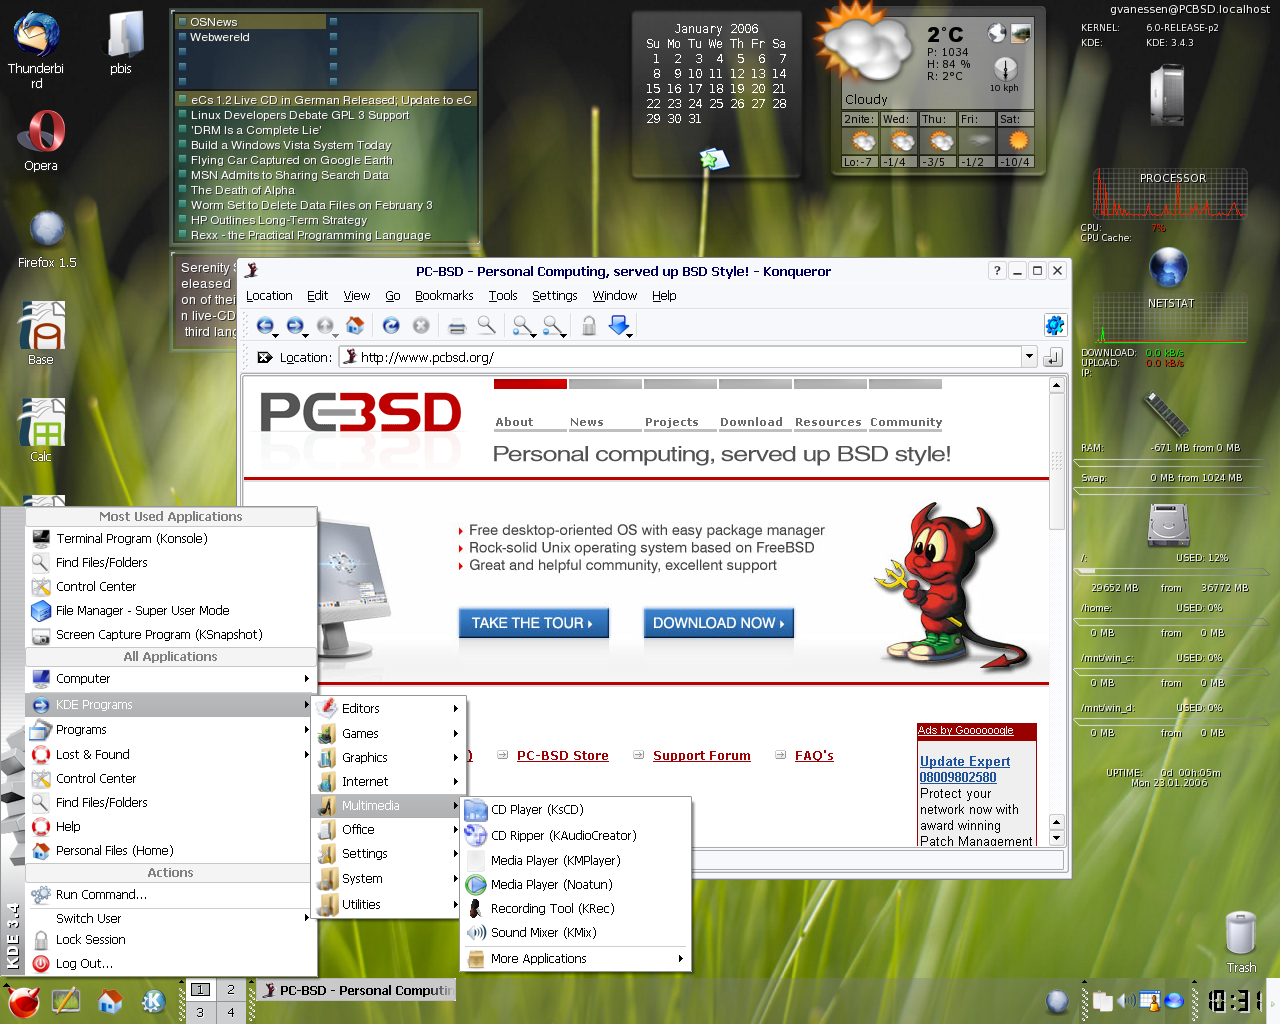Follow the Support Forum link
The height and width of the screenshot is (1024, 1280).
(701, 756)
